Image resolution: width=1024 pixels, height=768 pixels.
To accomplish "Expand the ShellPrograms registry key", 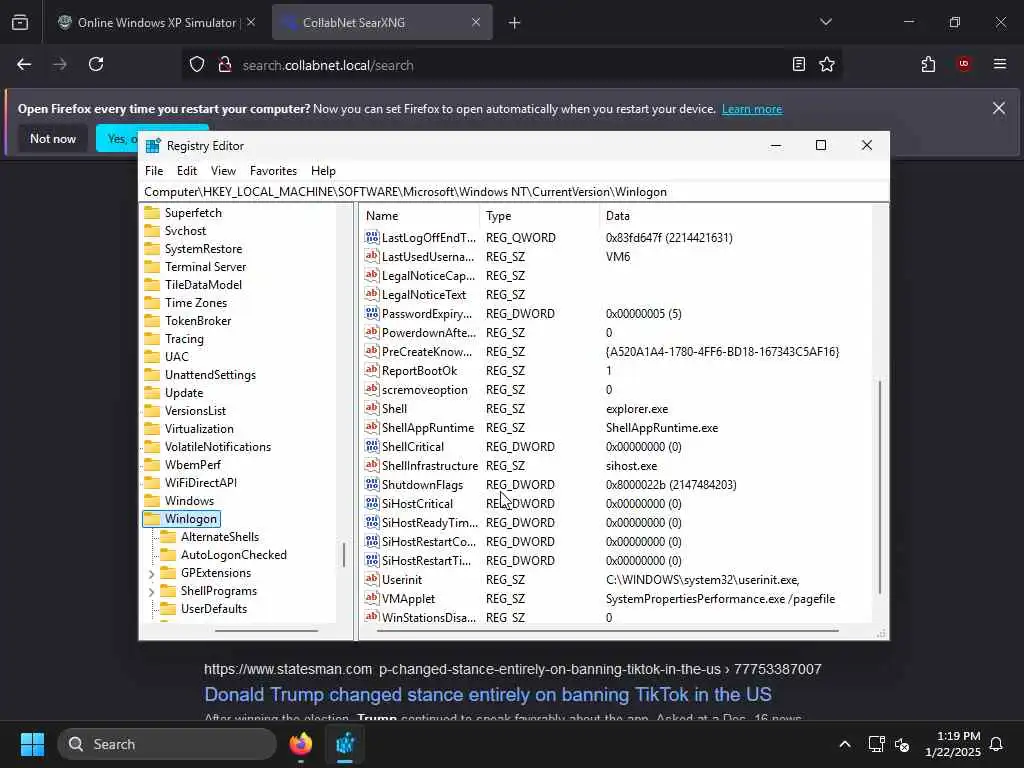I will tap(152, 592).
